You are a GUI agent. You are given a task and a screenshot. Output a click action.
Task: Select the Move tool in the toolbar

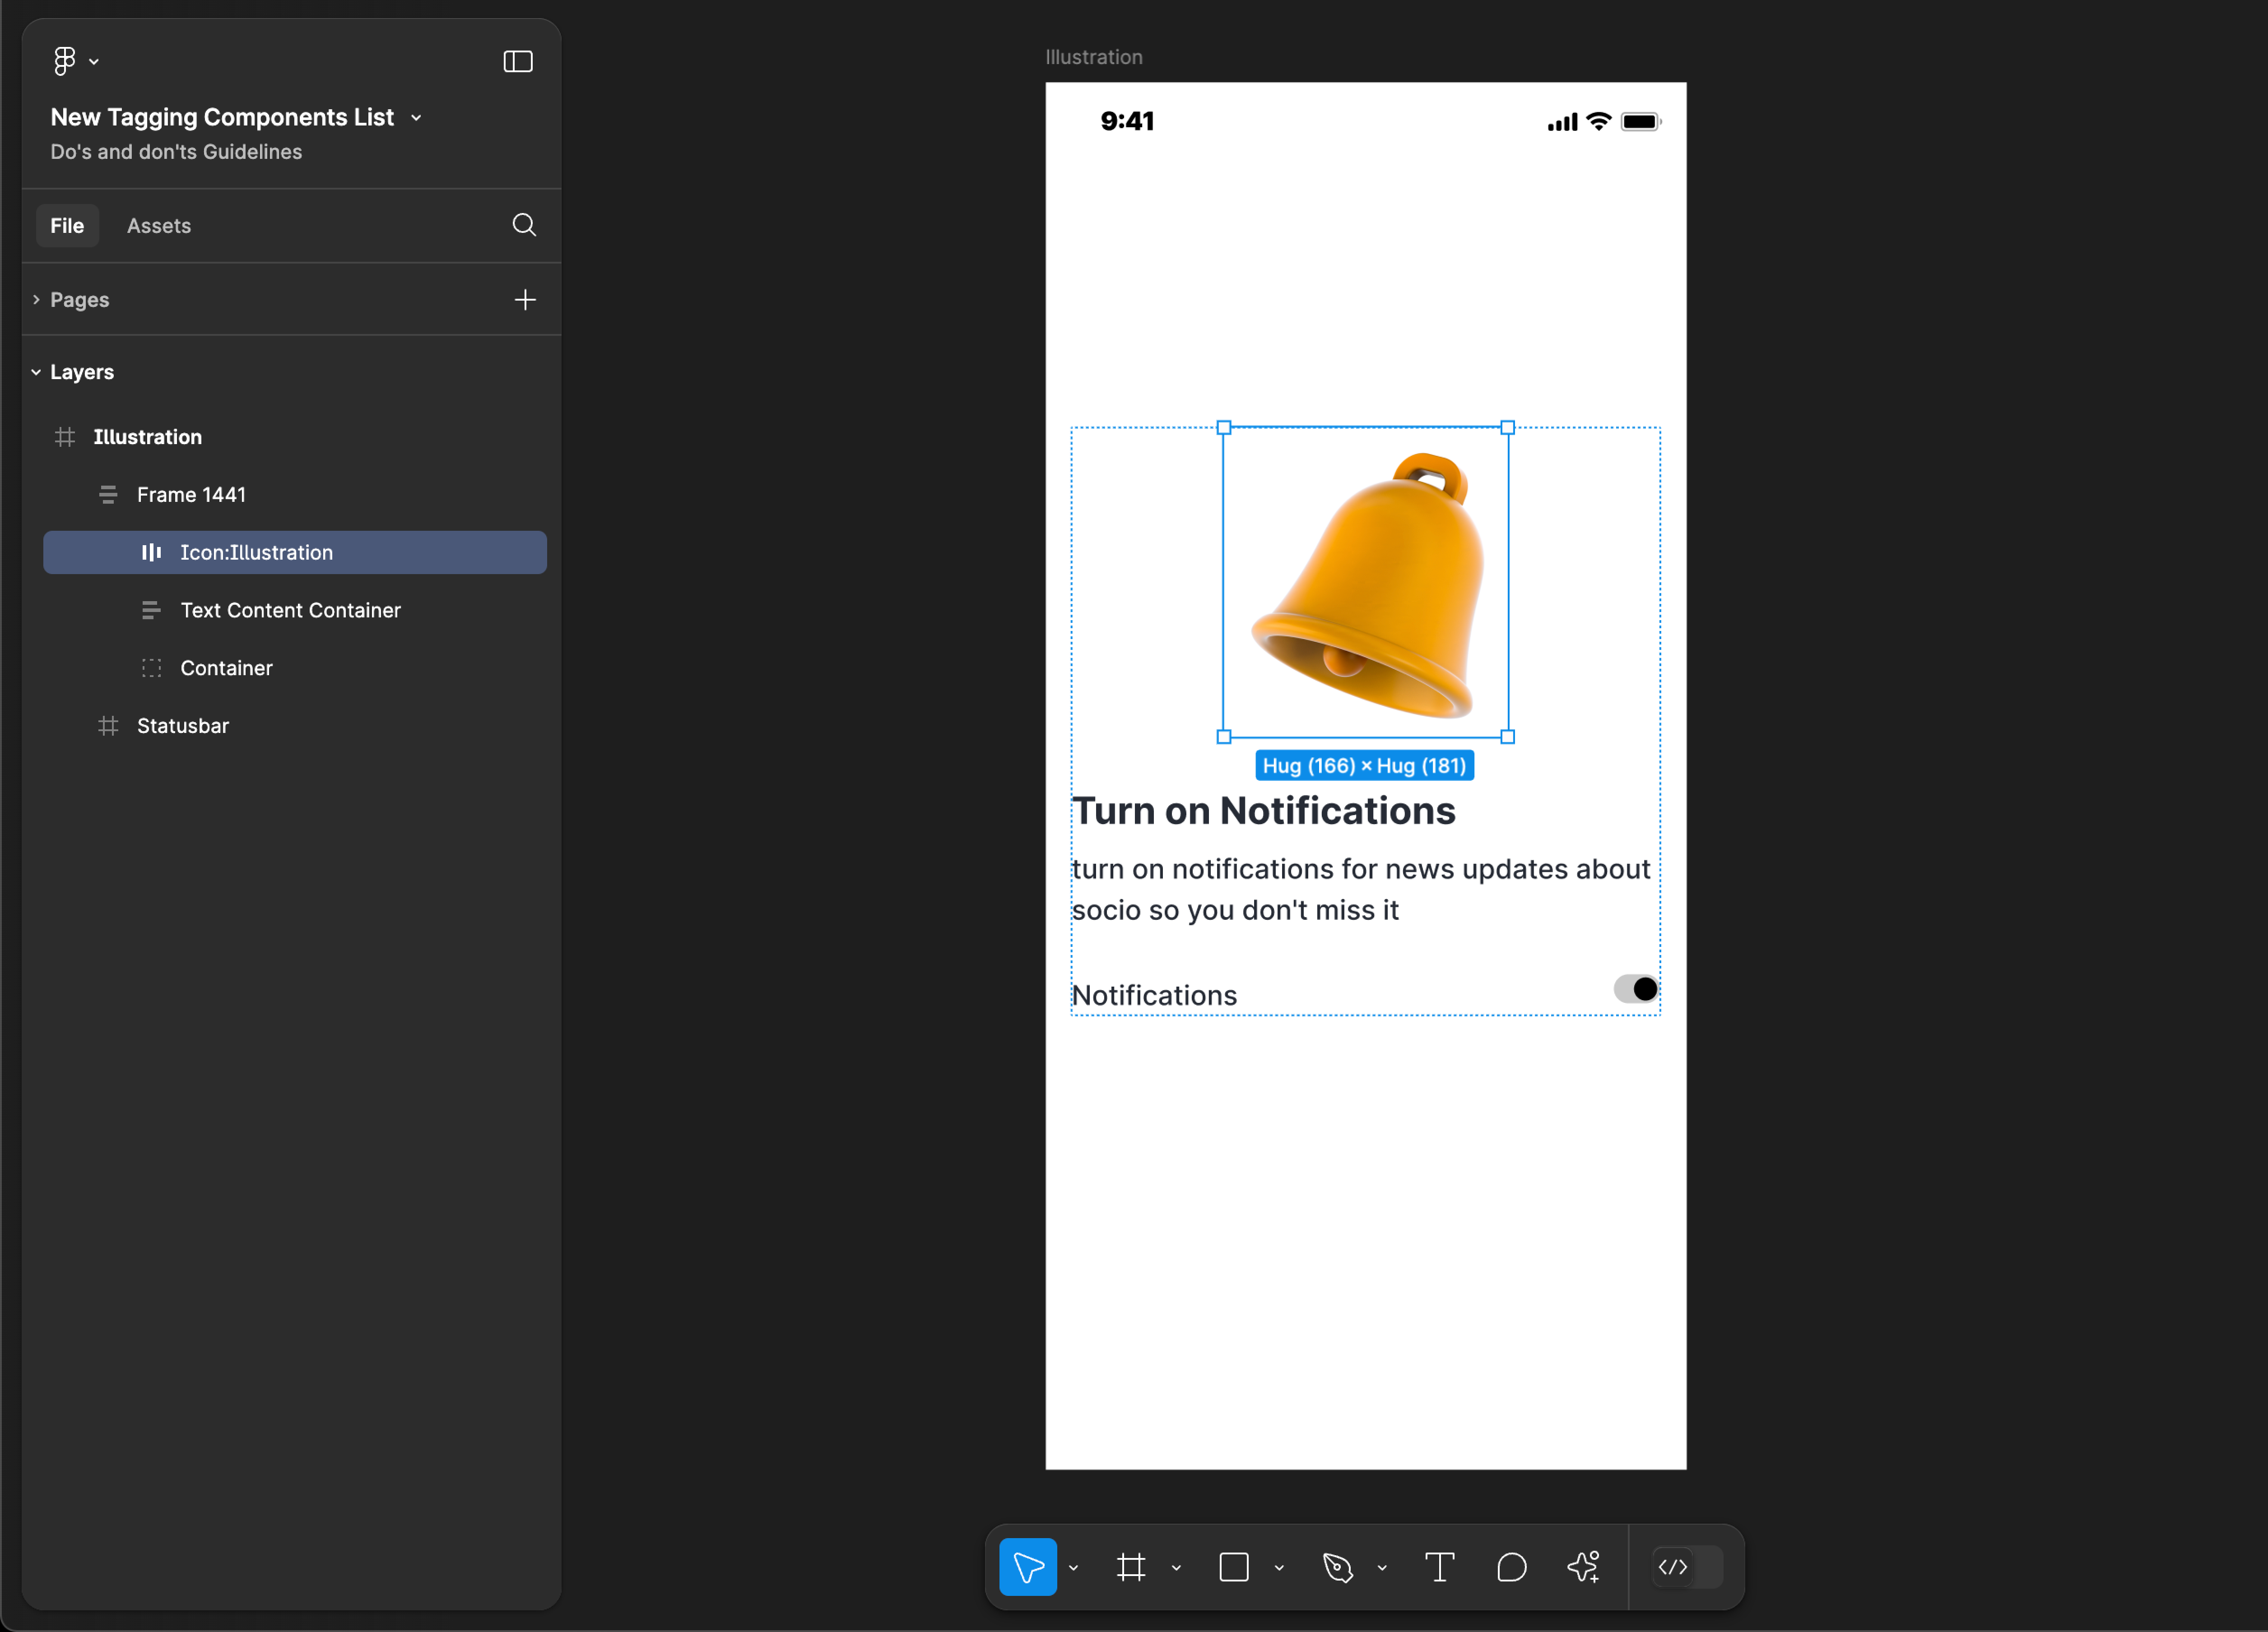1028,1567
